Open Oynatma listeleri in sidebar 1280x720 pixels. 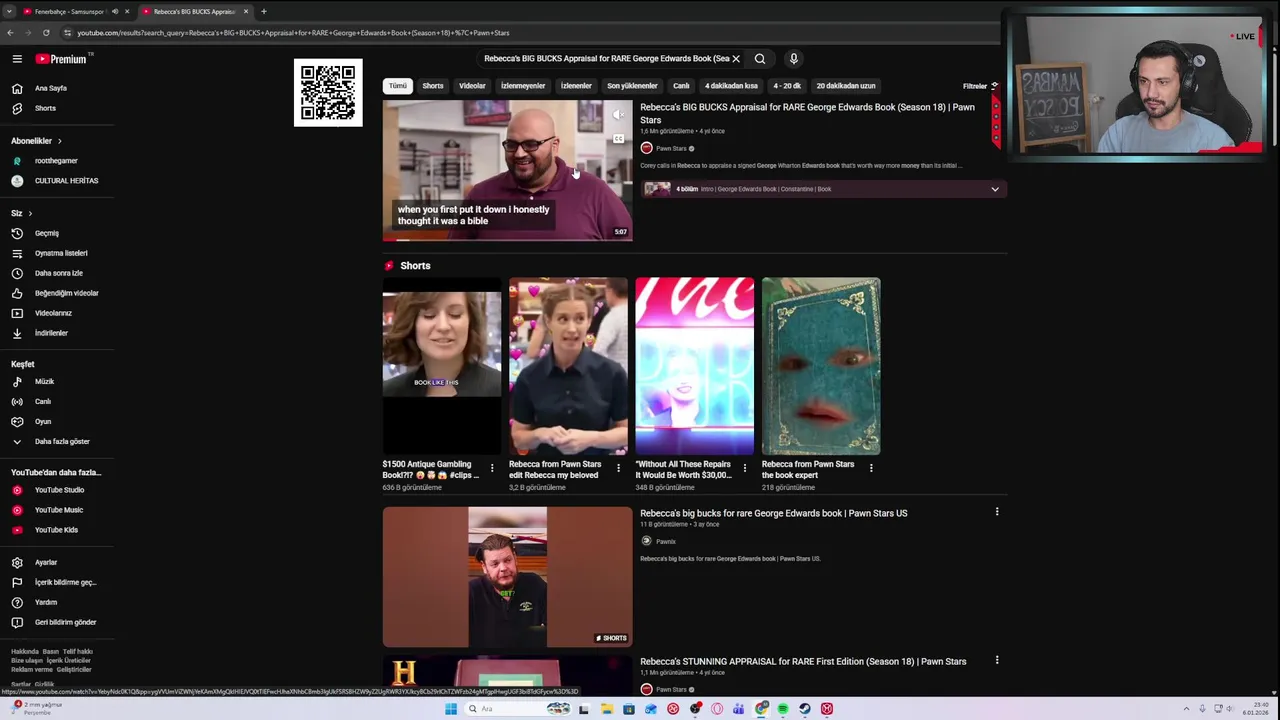(61, 253)
